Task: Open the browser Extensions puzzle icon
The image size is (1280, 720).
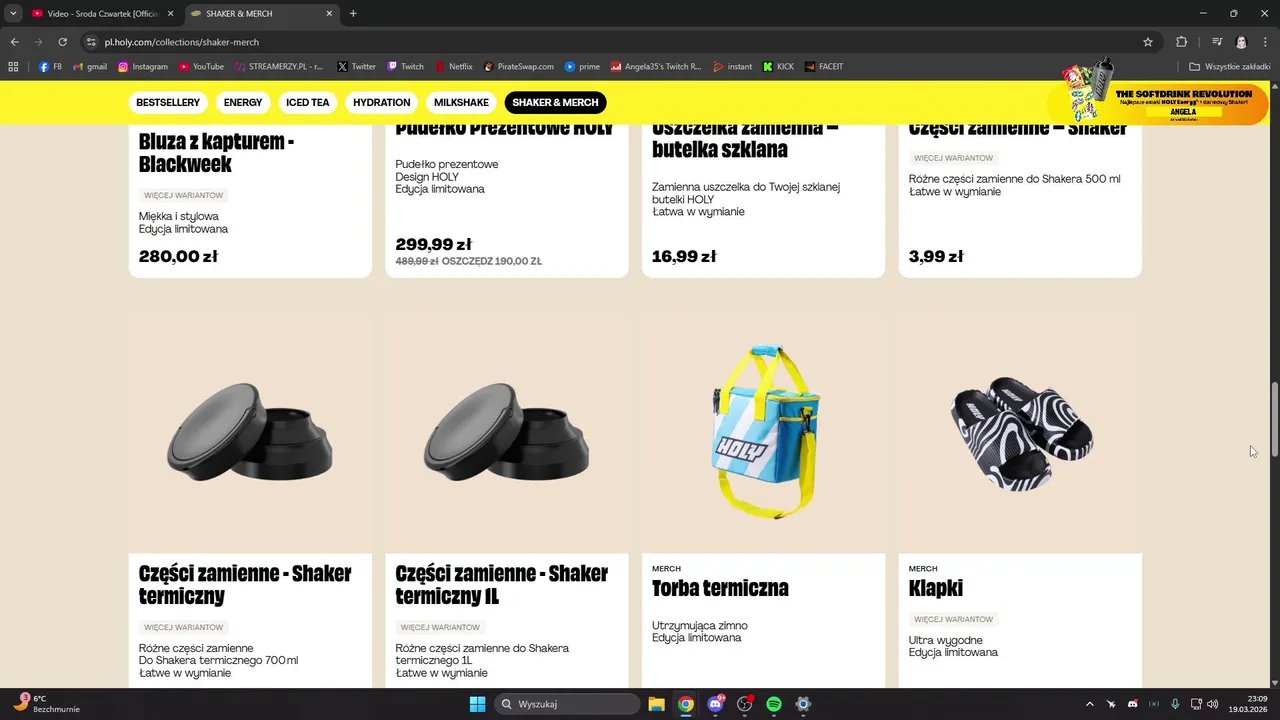Action: (x=1181, y=42)
